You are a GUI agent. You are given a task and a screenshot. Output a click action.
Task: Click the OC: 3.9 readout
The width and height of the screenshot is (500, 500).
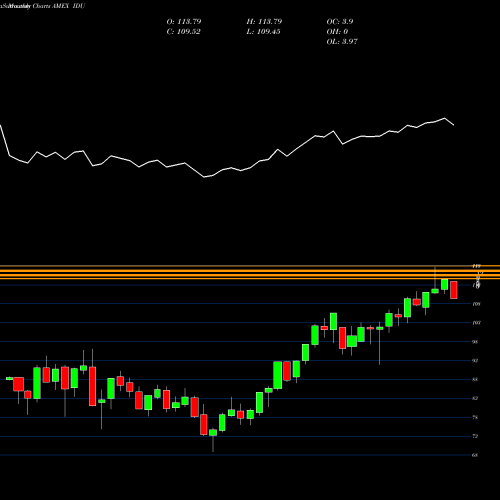click(340, 22)
